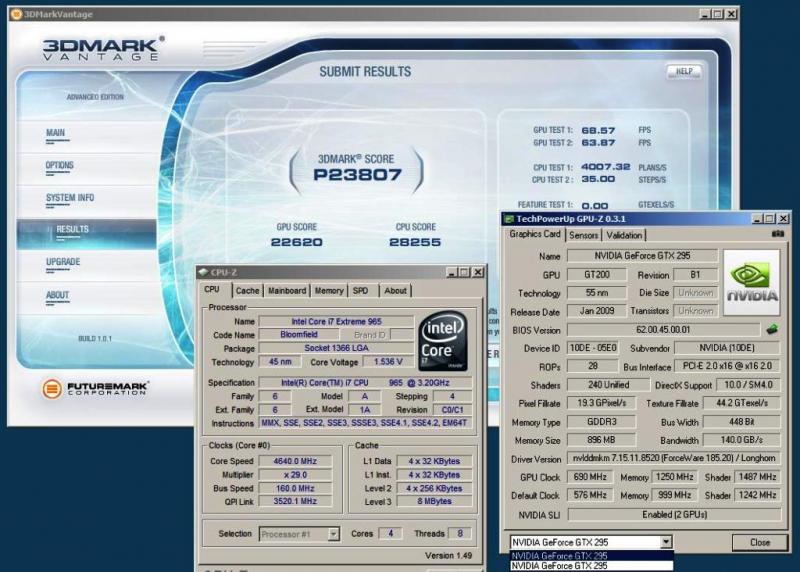This screenshot has width=800, height=572.
Task: Select RESULTS in 3DMark Vantage sidebar
Action: point(87,234)
